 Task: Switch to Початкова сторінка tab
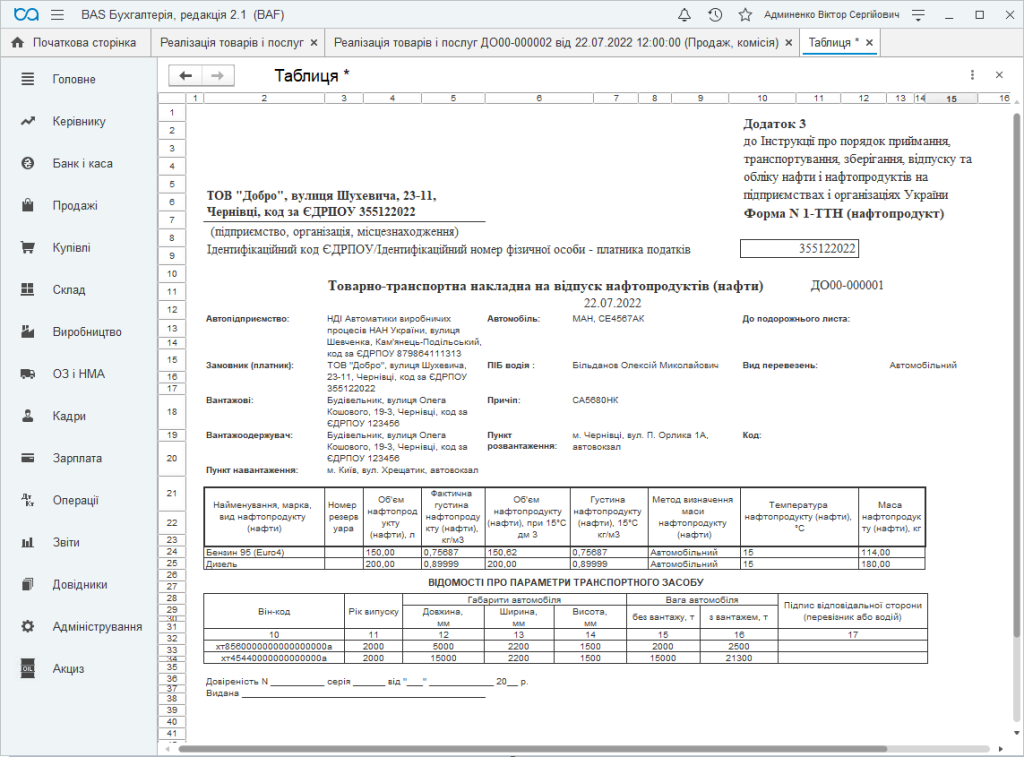(74, 42)
